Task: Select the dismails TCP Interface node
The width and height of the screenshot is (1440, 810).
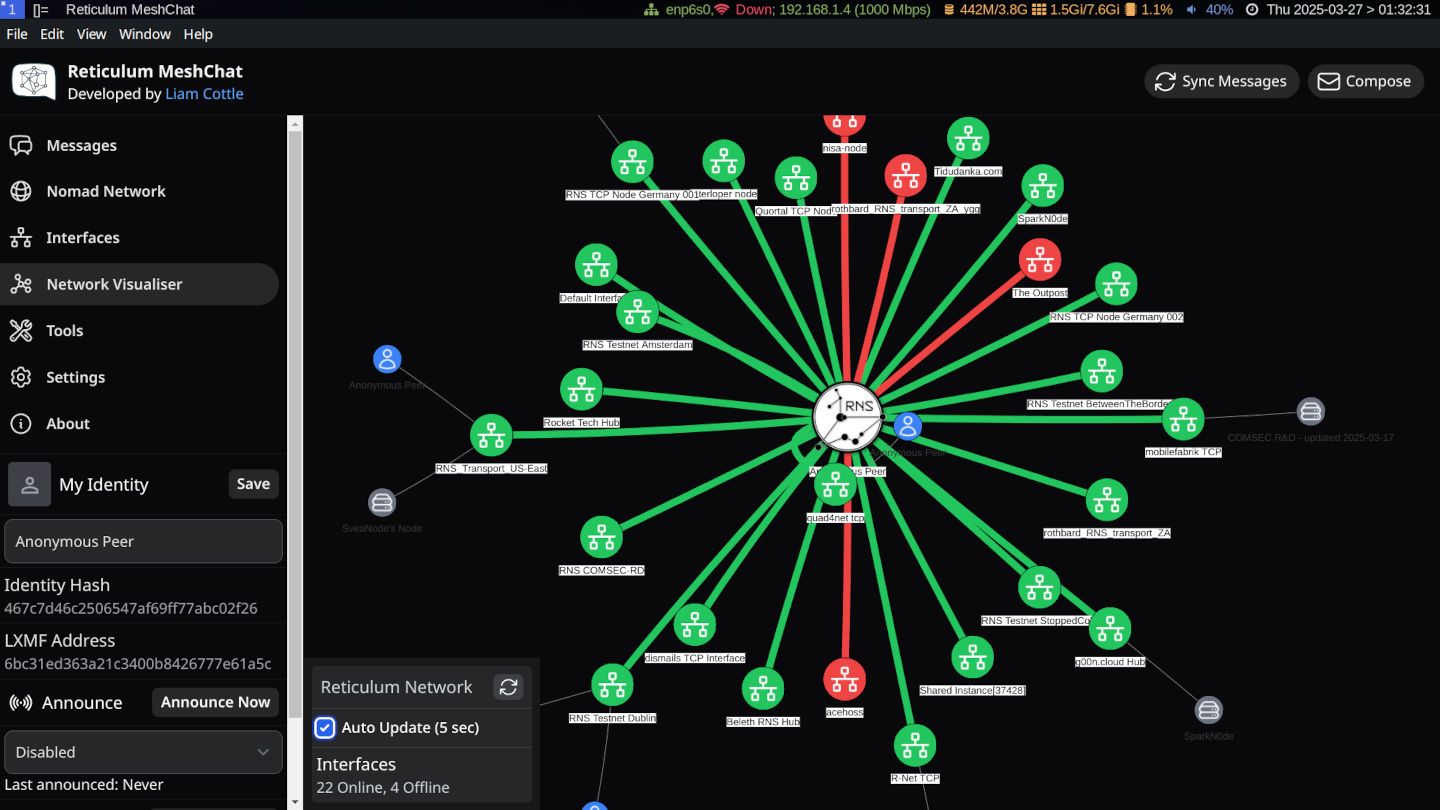Action: (x=695, y=625)
